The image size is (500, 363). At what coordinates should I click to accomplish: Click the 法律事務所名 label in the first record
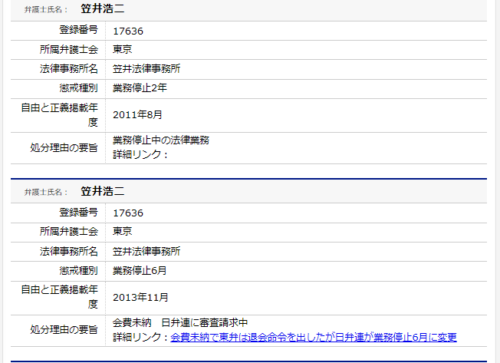point(69,69)
